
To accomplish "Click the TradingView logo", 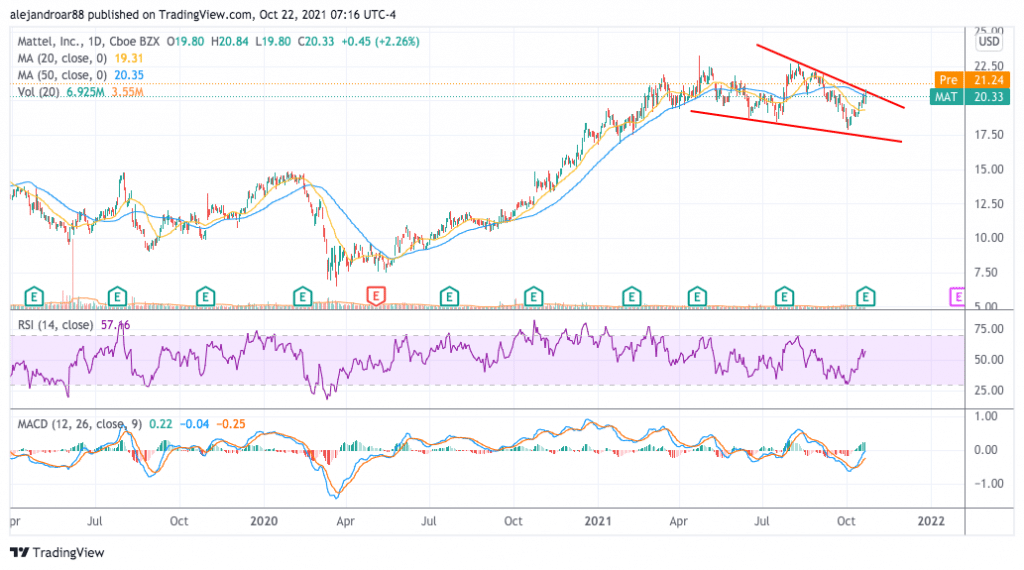I will point(57,552).
